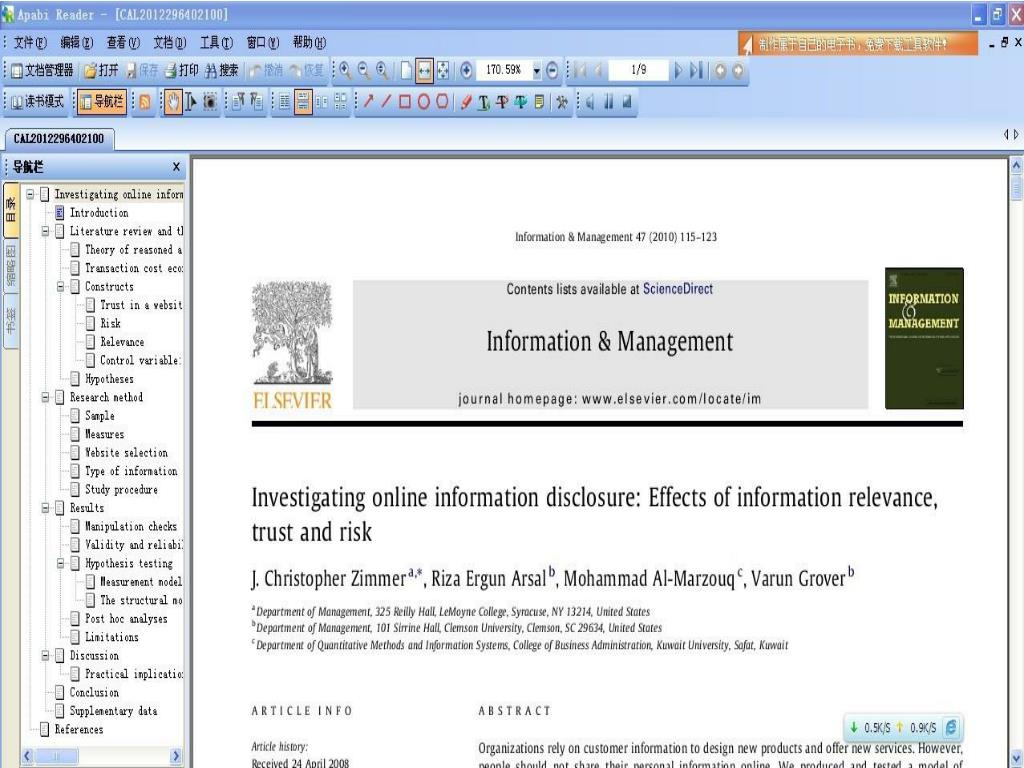Collapse the 'Results' tree node
This screenshot has height=768, width=1024.
click(x=45, y=507)
